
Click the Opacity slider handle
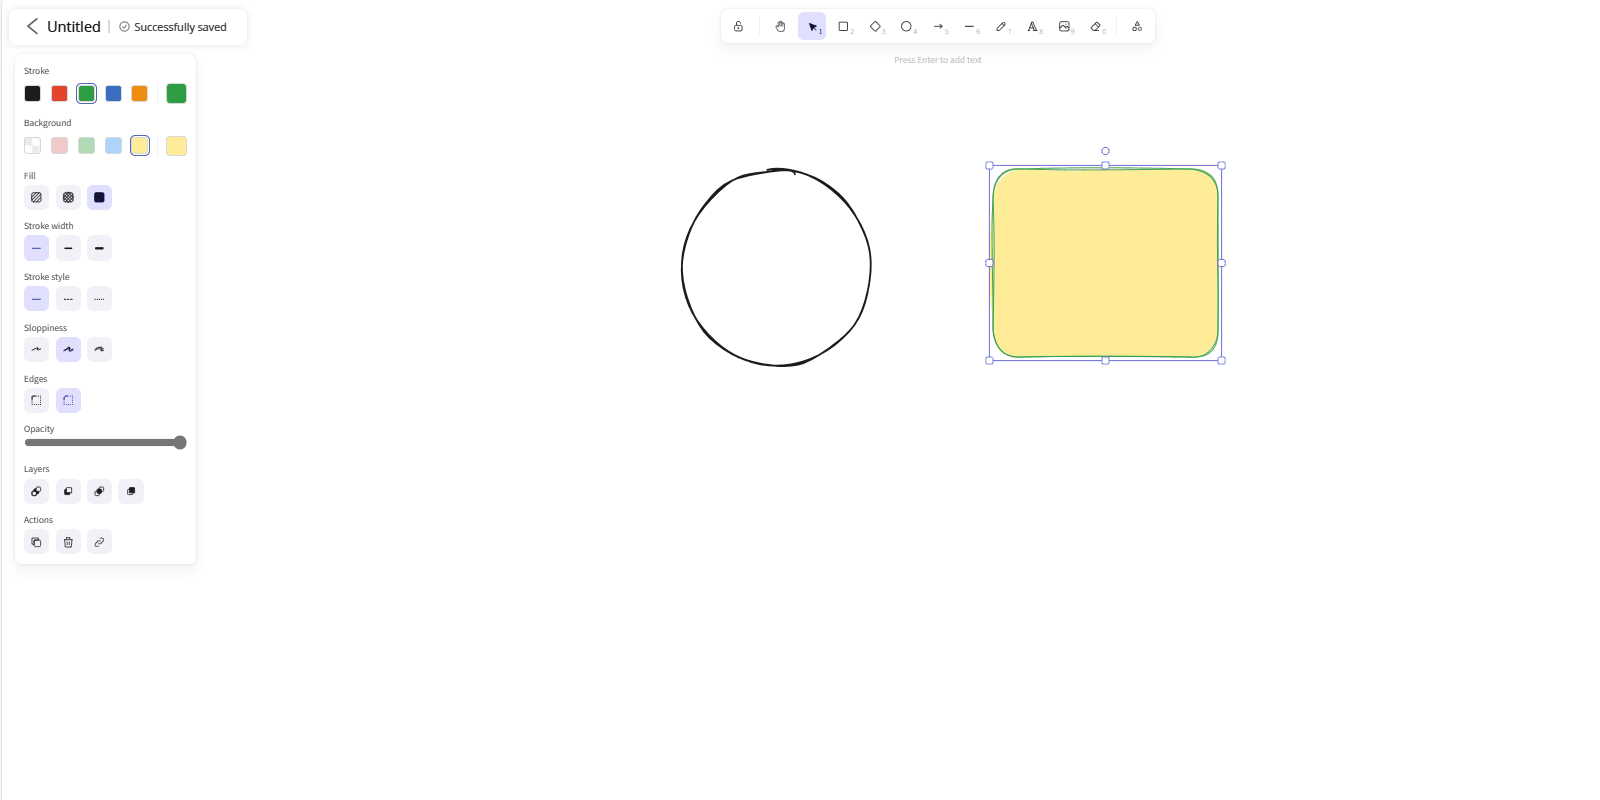(180, 442)
